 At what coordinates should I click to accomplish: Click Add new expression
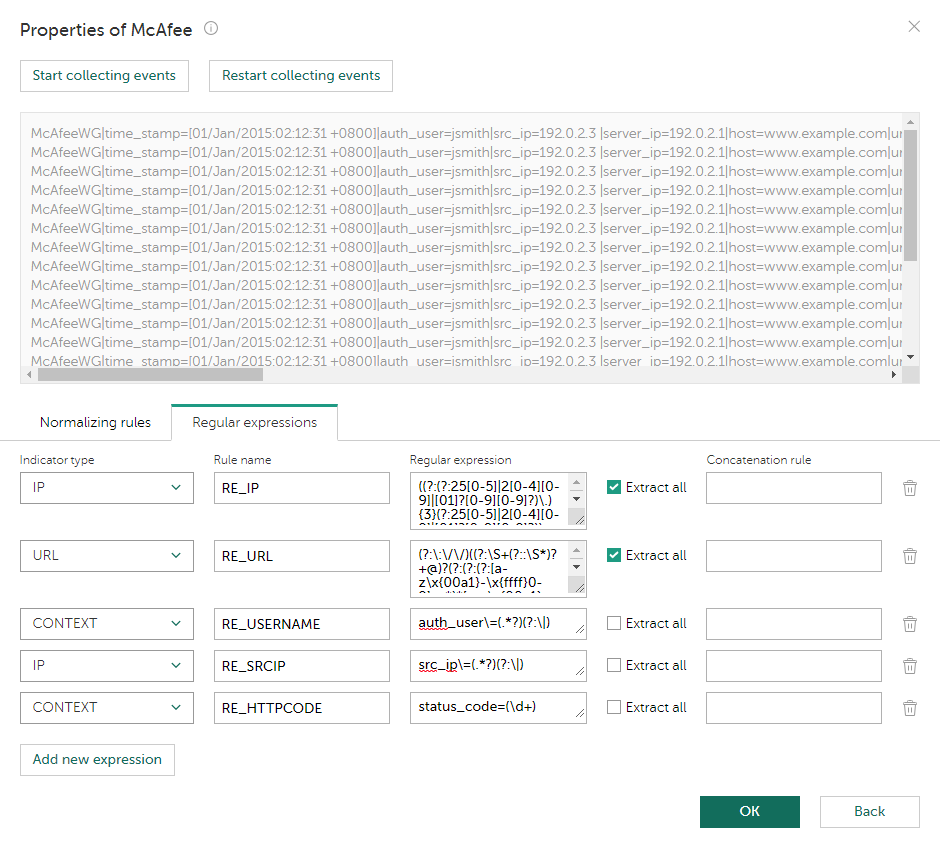97,760
